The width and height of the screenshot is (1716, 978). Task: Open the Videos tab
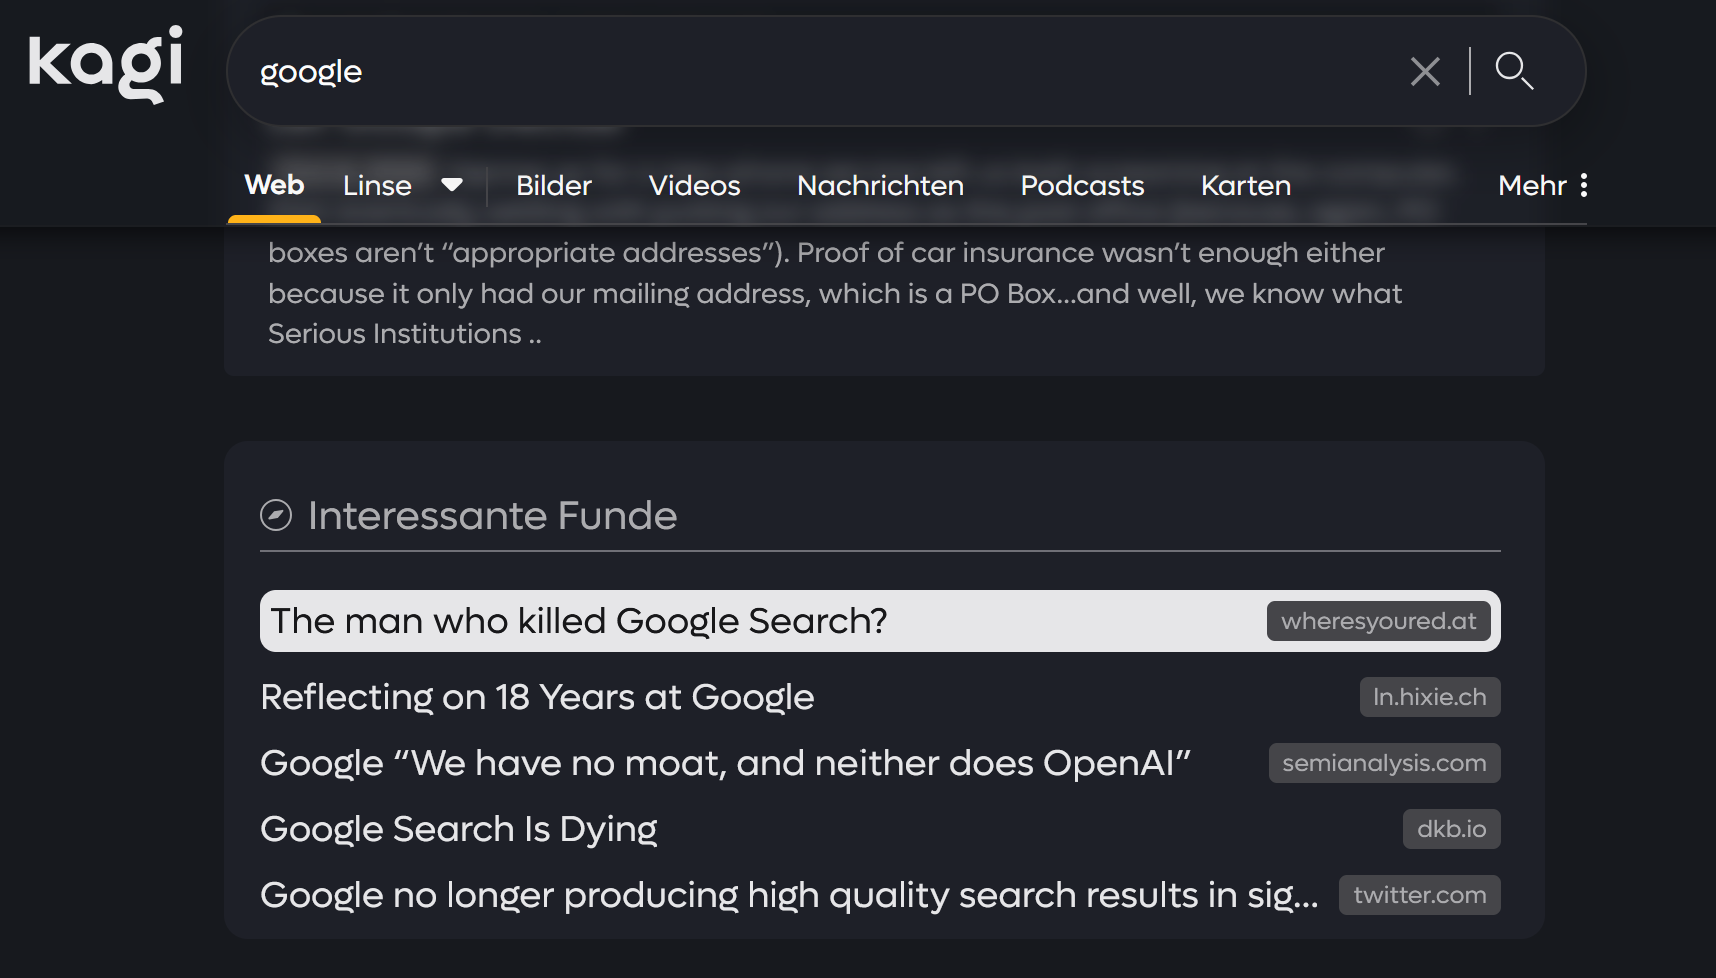[694, 185]
